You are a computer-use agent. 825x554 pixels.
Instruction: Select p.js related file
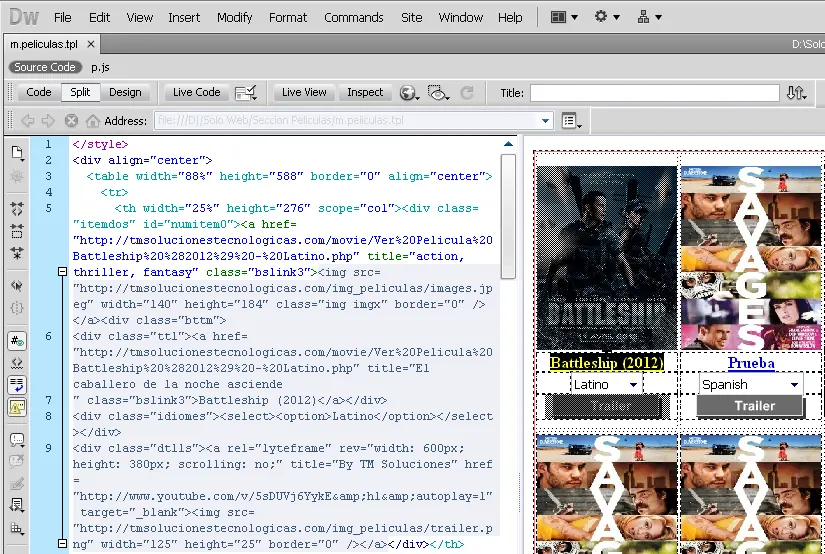click(x=100, y=67)
